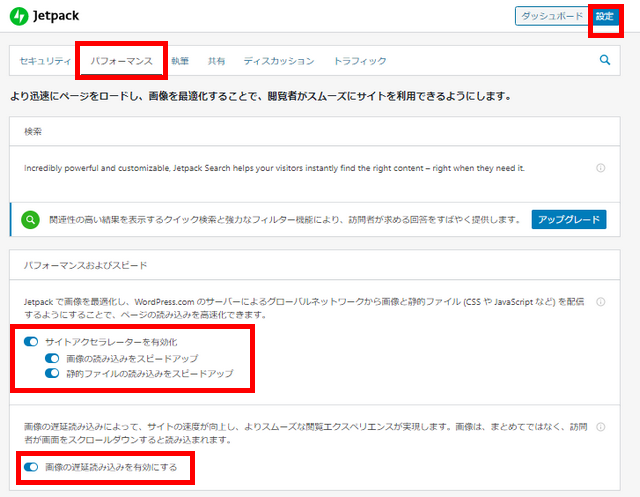Switch to the セキュリティ tab
Image resolution: width=640 pixels, height=497 pixels.
point(45,61)
